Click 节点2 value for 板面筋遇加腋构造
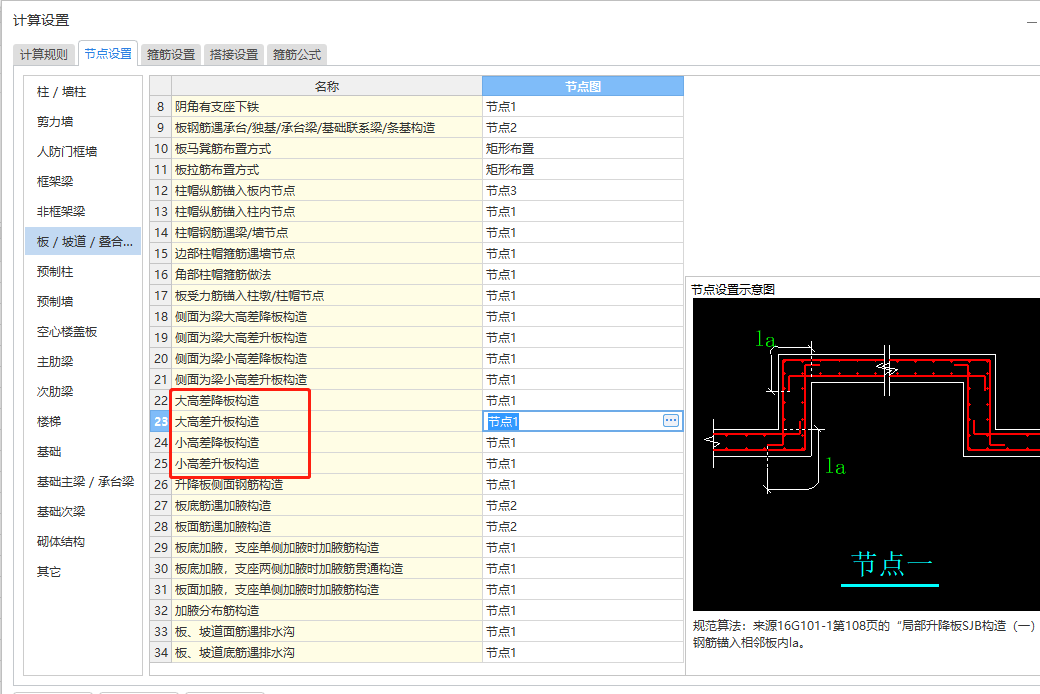 pyautogui.click(x=583, y=527)
